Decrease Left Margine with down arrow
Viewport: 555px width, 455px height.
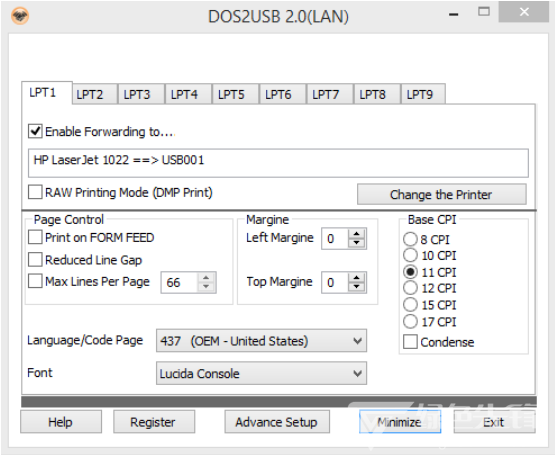tap(356, 243)
